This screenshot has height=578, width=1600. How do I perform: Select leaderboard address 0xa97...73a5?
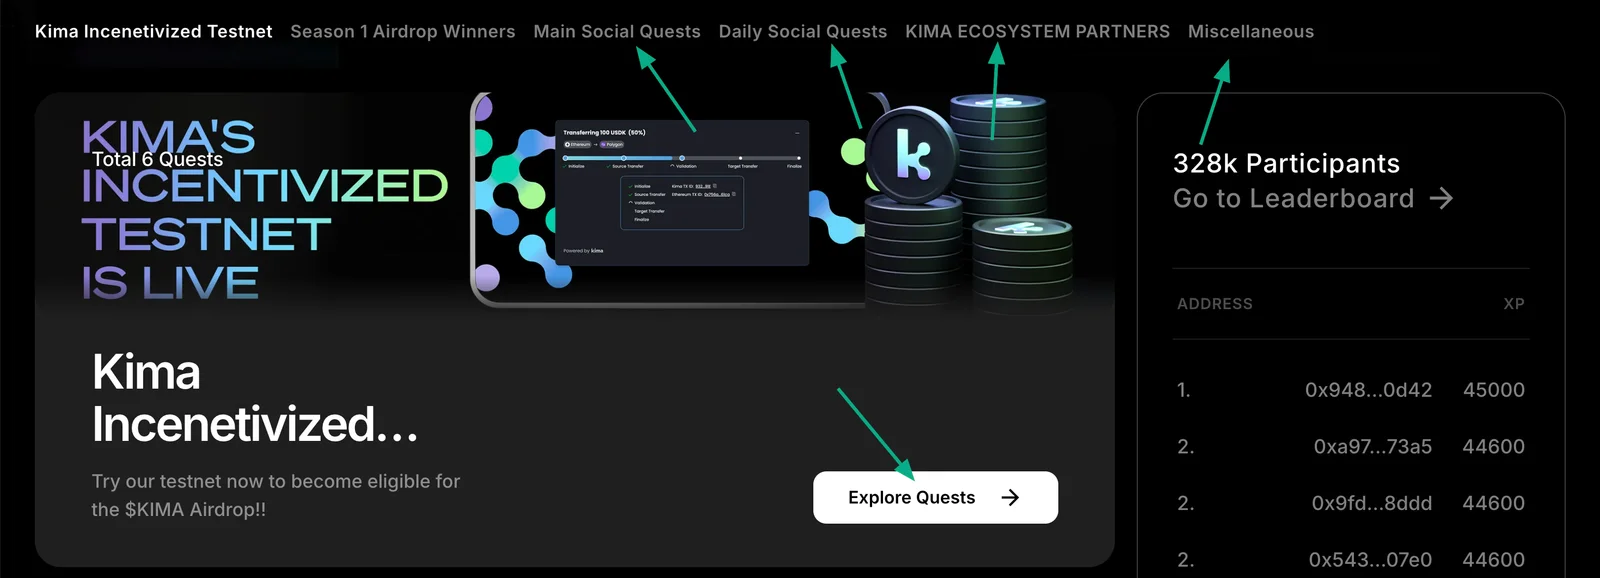tap(1372, 447)
